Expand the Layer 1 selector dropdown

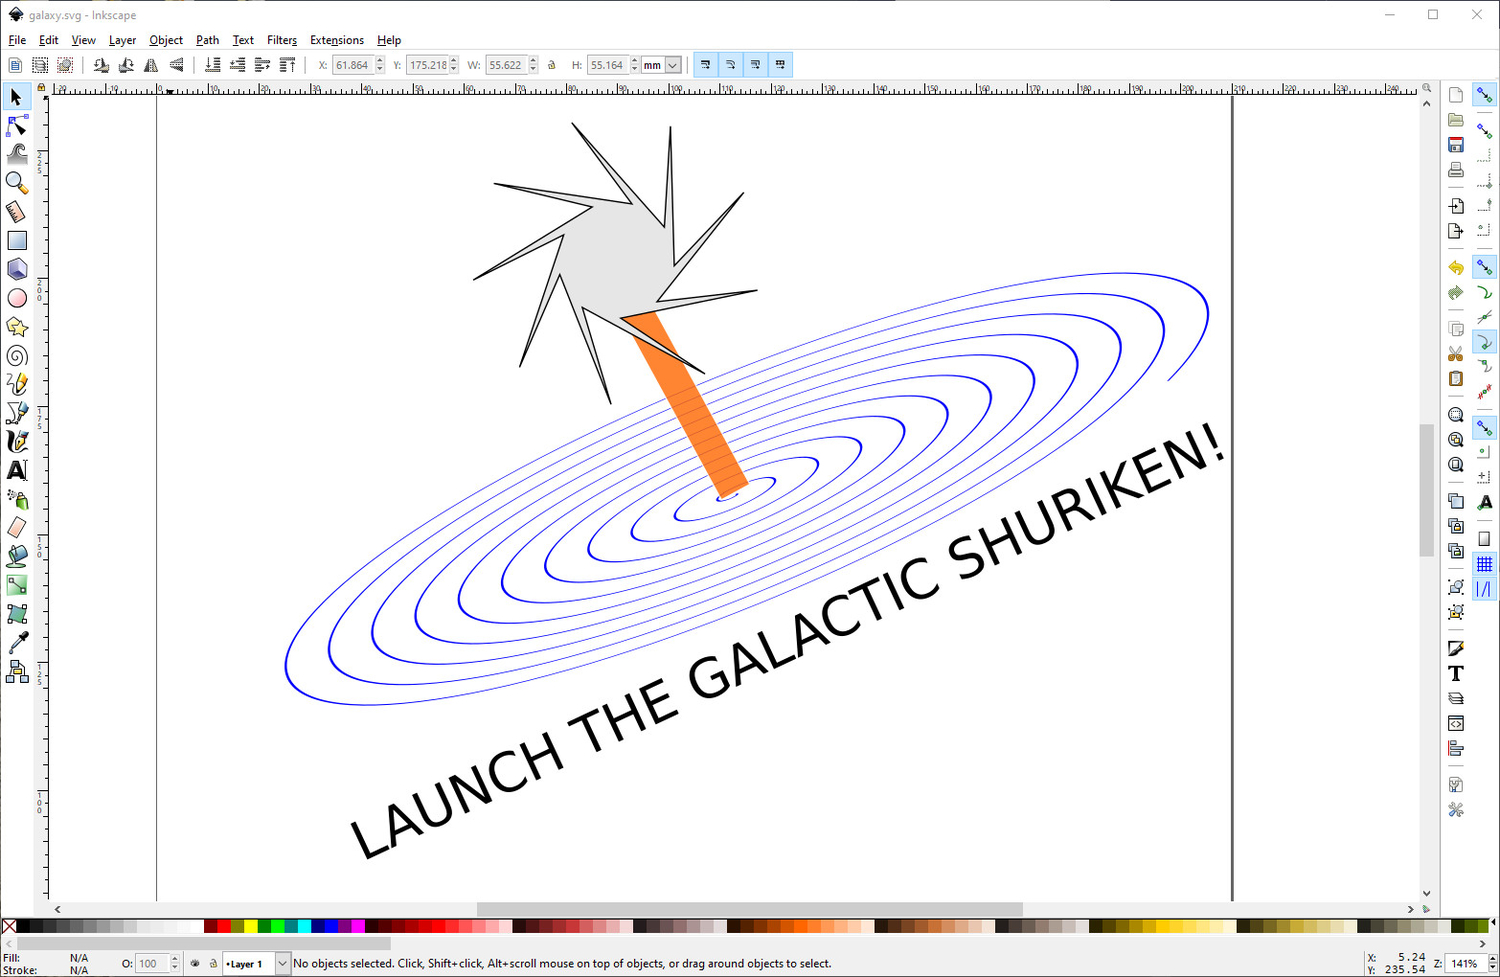tap(282, 964)
